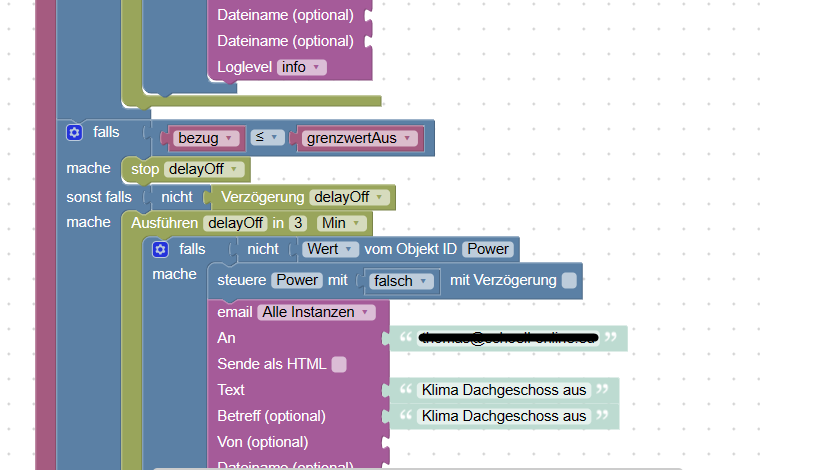Image resolution: width=834 pixels, height=470 pixels.
Task: Select the stop delayOff timer dropdown
Action: [204, 169]
